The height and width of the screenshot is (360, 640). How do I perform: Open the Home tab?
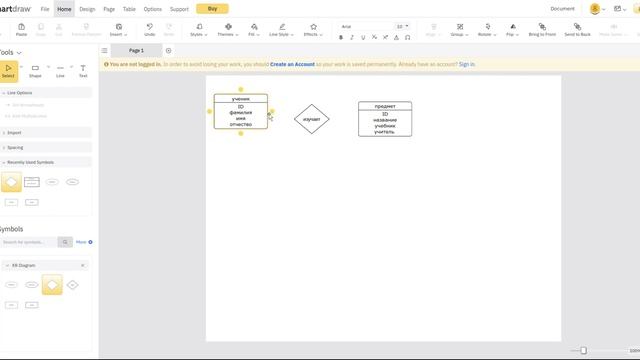[x=64, y=9]
